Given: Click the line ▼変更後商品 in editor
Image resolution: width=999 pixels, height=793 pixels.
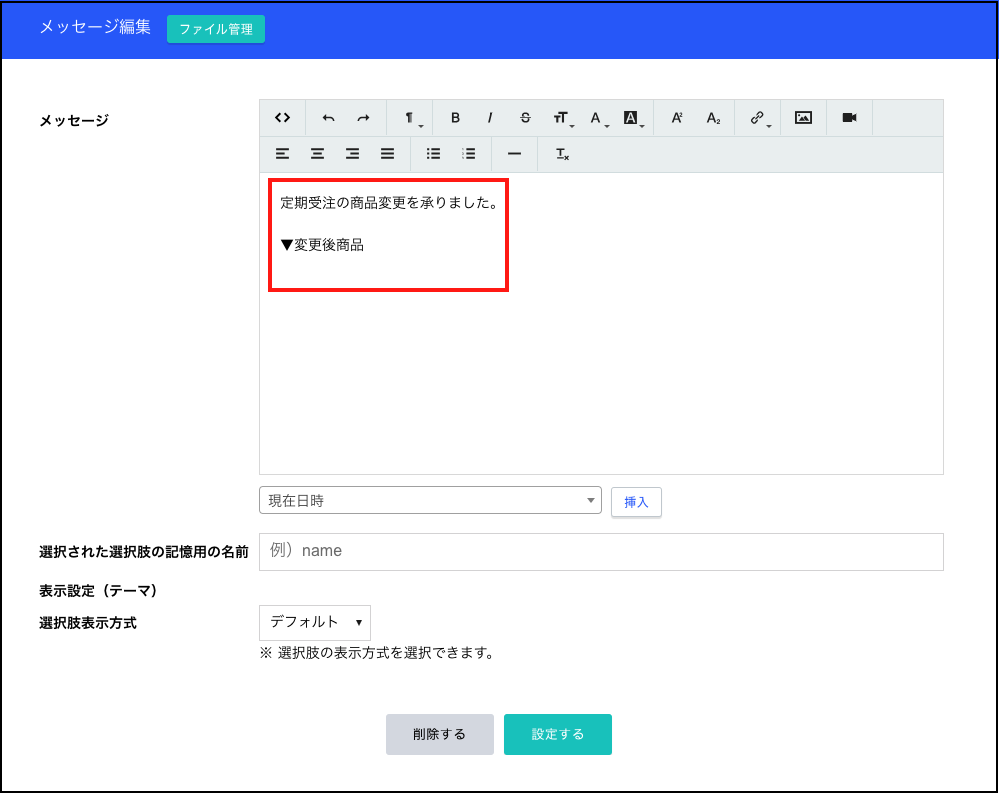Looking at the screenshot, I should 322,245.
